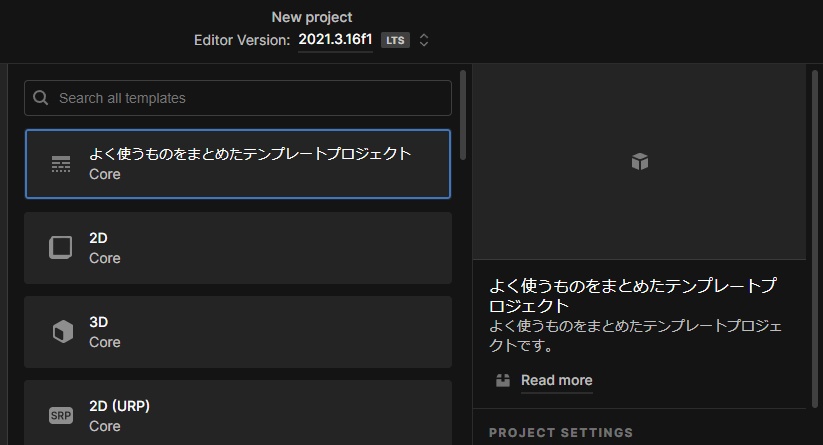The image size is (823, 445).
Task: Select the 3D Core template
Action: 238,332
